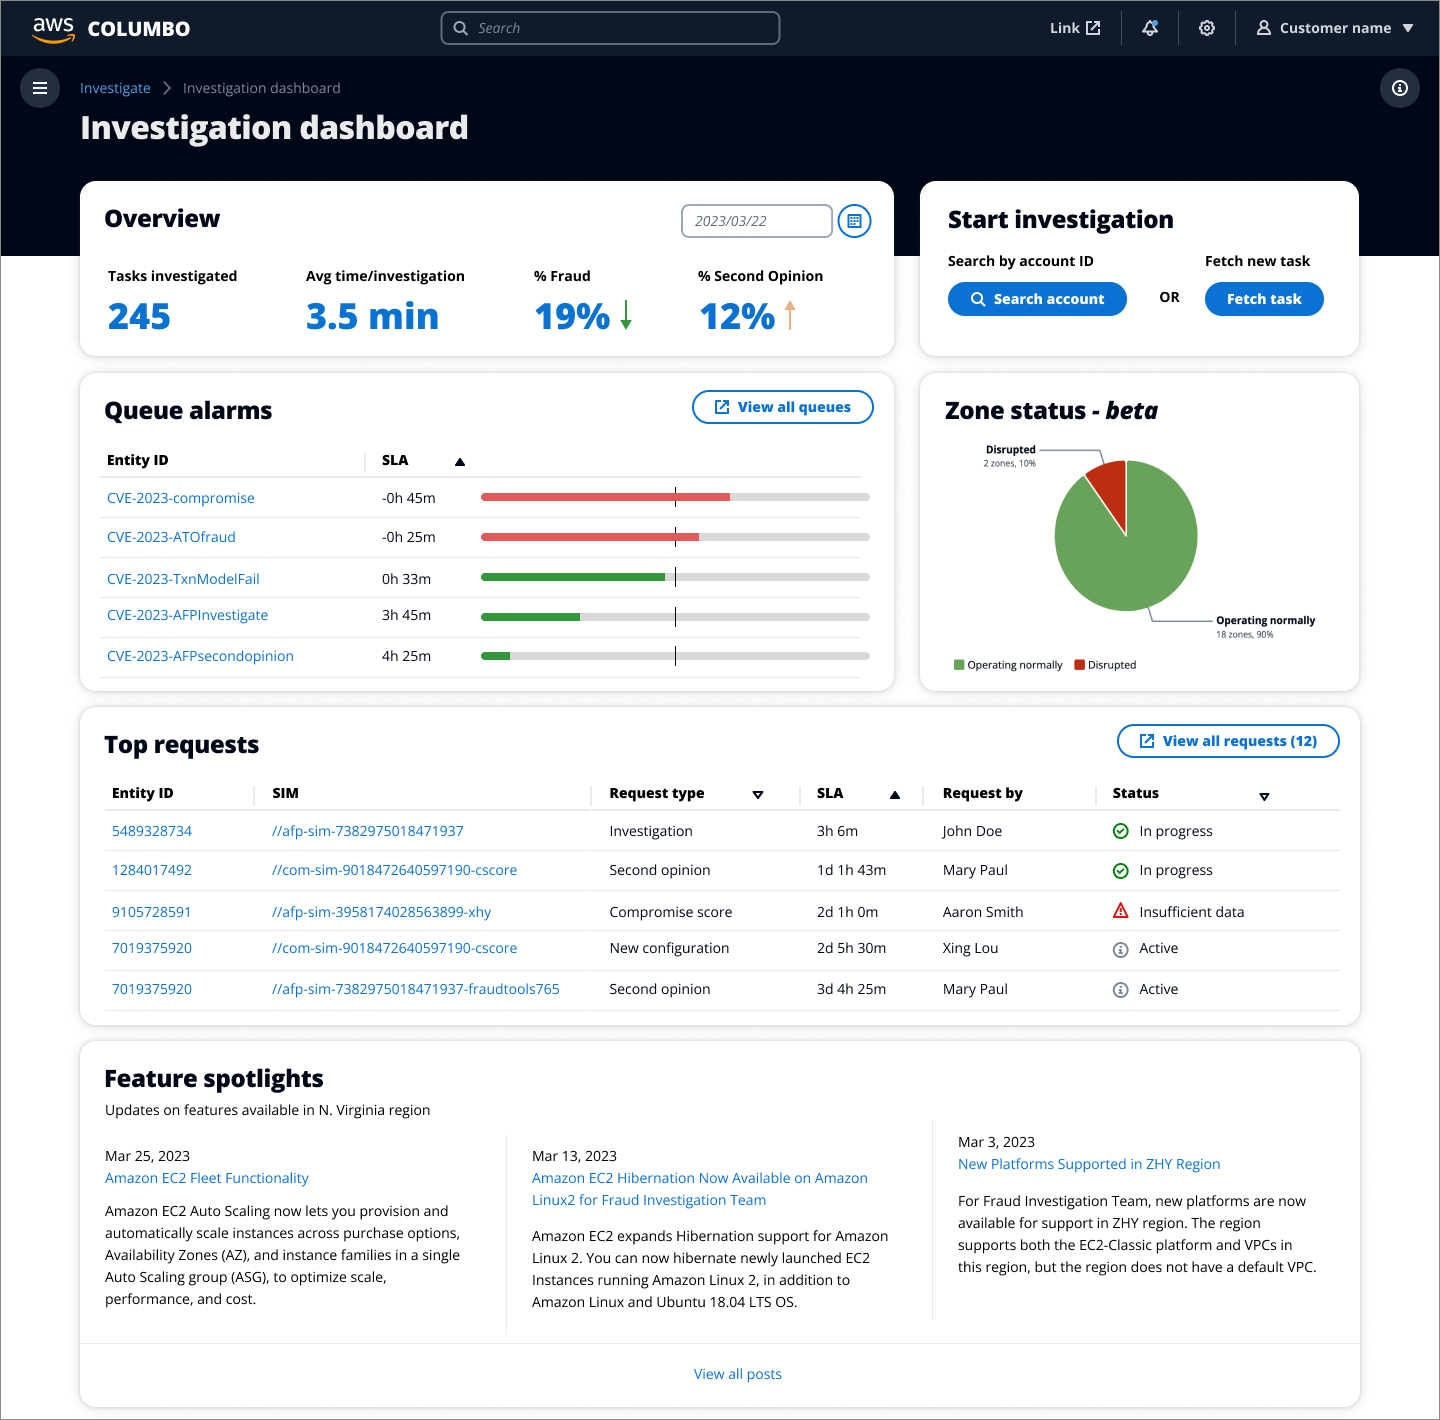Open Amazon EC2 Hibernation post link
This screenshot has height=1420, width=1440.
(x=700, y=1189)
